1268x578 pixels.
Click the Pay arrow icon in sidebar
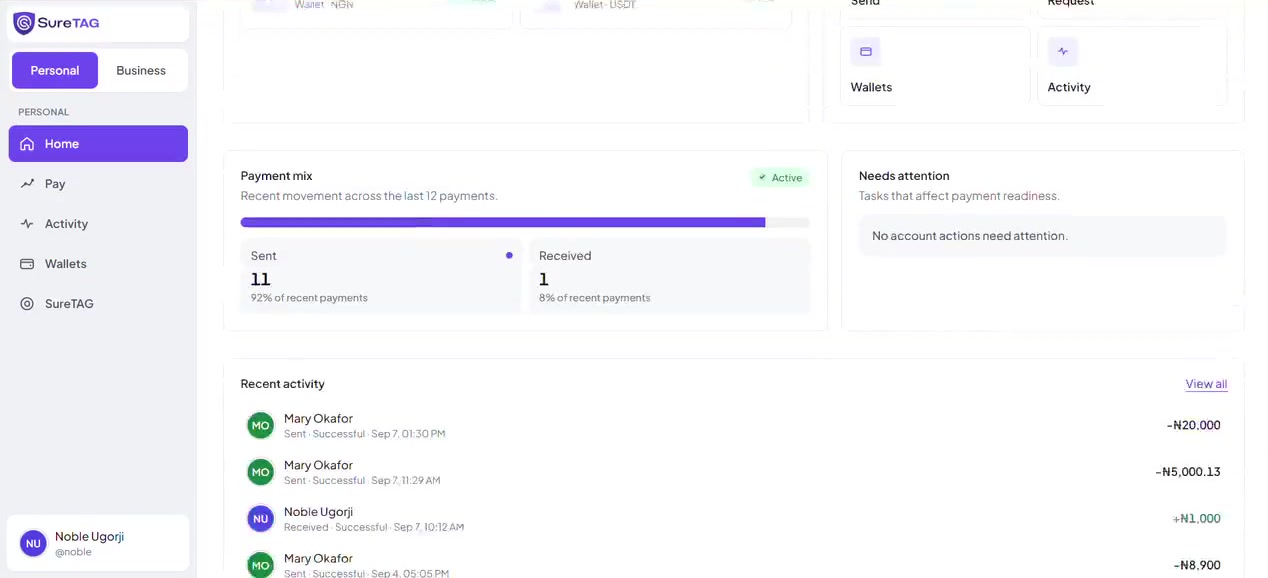tap(27, 184)
